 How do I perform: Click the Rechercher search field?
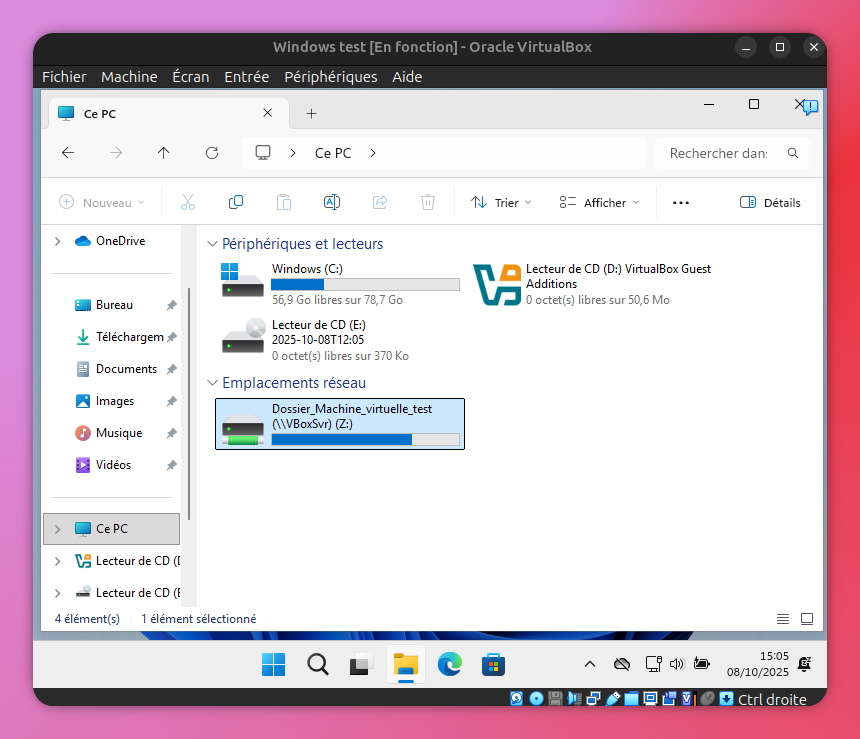(720, 153)
